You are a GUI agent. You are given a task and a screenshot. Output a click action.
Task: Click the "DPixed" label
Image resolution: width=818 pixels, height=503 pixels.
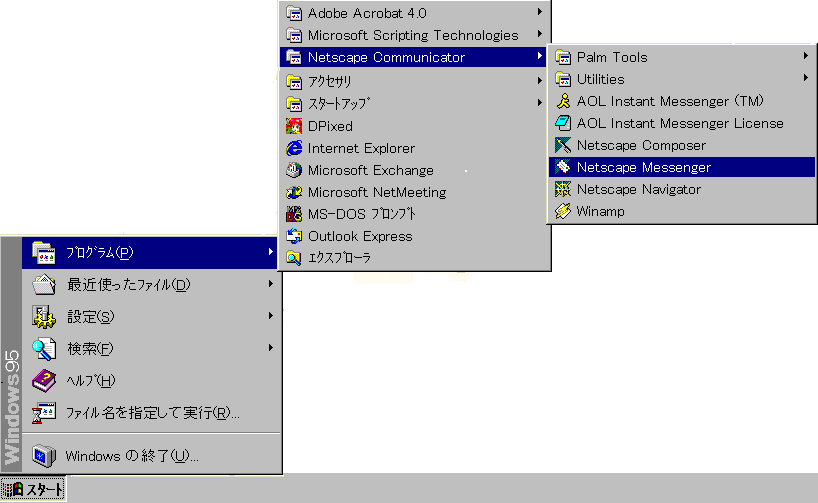(x=330, y=126)
